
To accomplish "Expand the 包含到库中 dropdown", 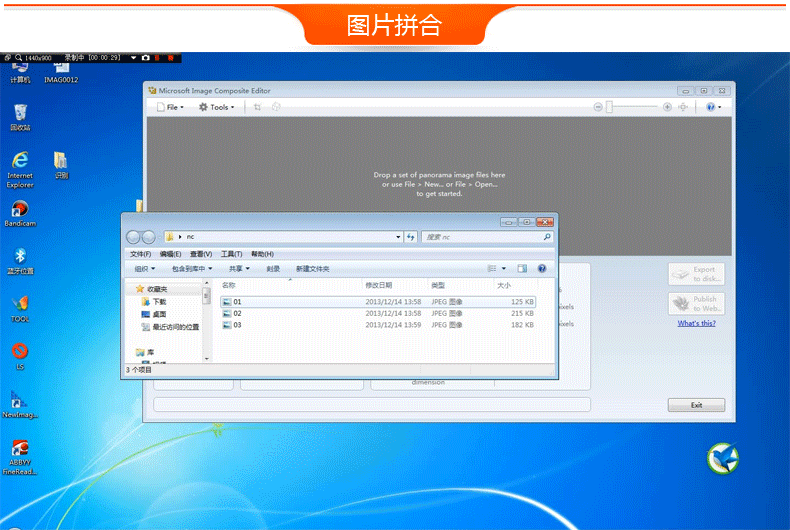I will [192, 269].
